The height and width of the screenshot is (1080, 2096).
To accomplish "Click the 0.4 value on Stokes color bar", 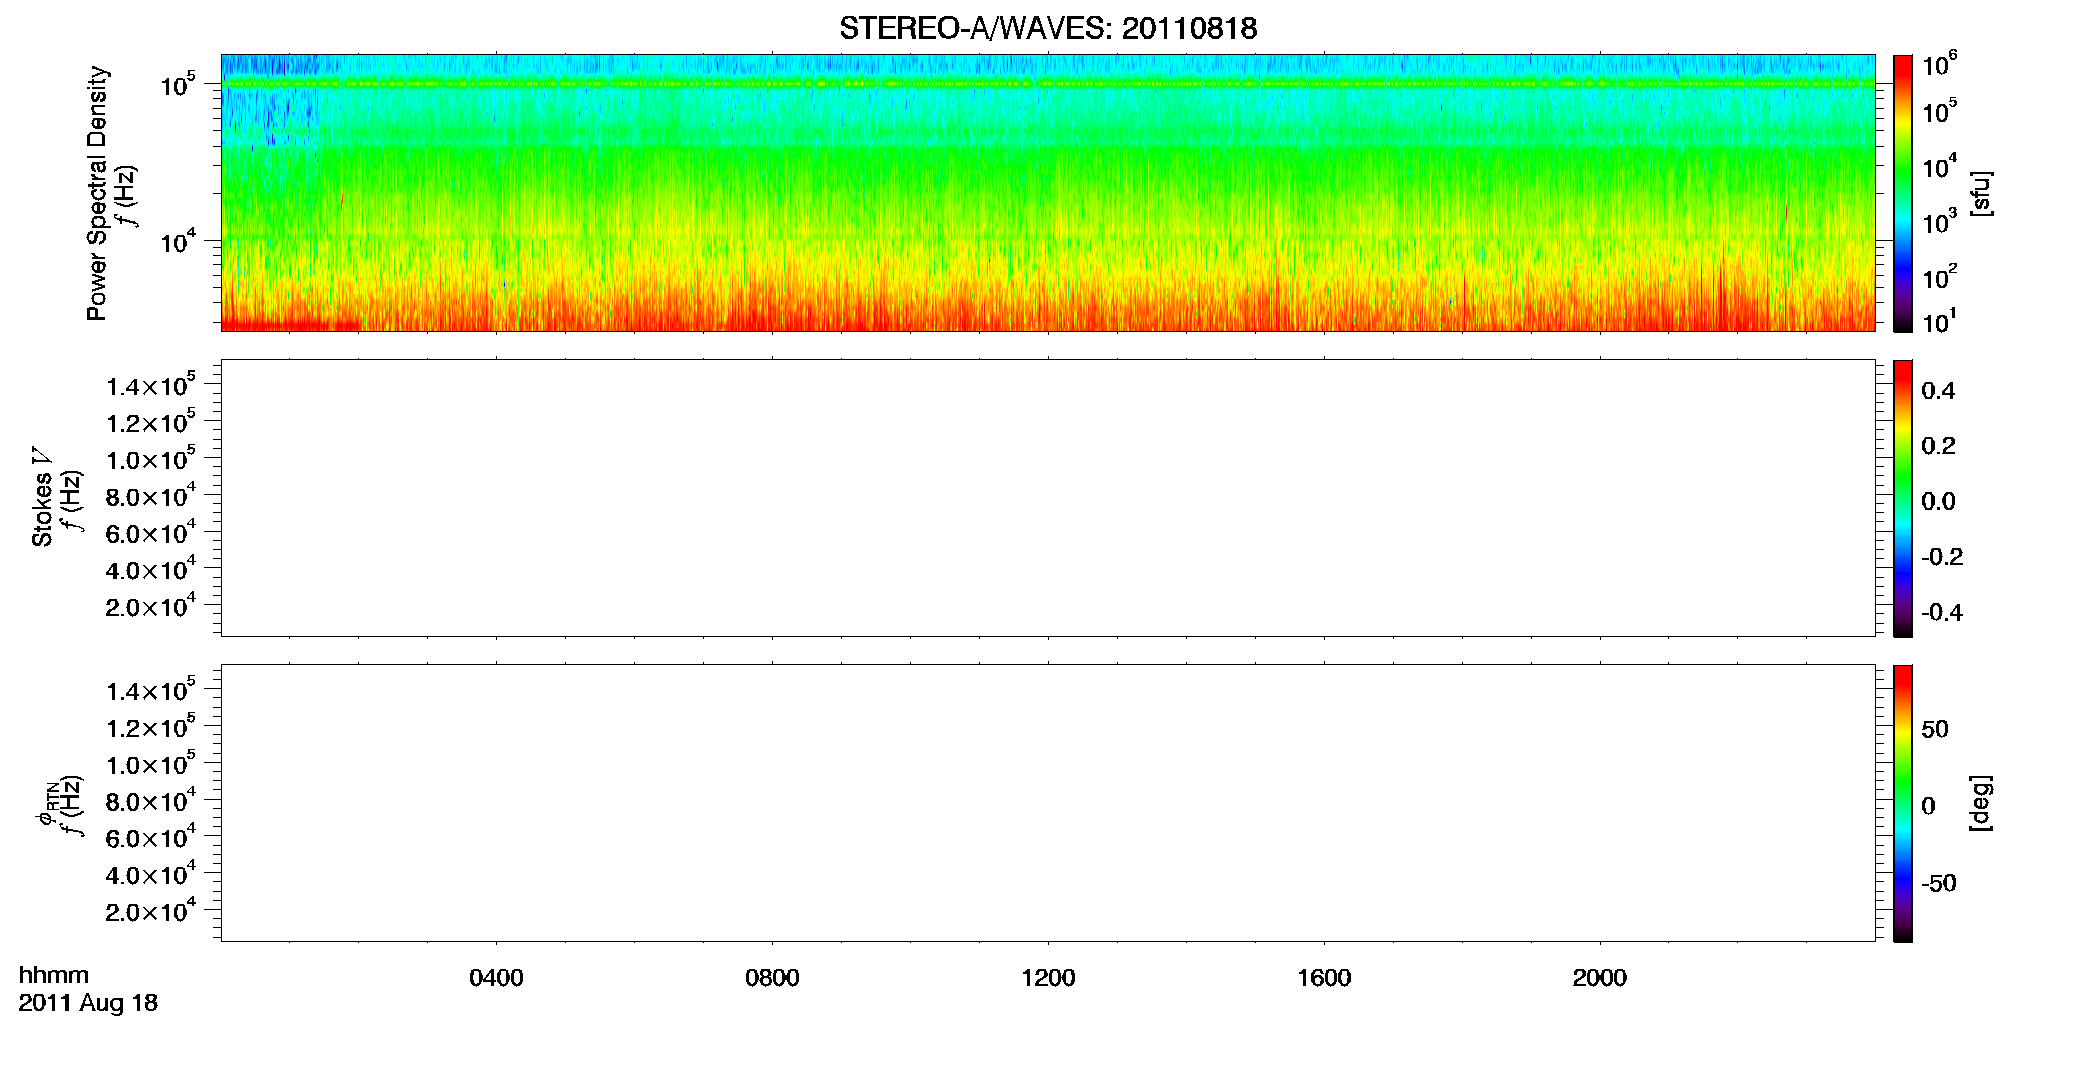I will 1938,391.
